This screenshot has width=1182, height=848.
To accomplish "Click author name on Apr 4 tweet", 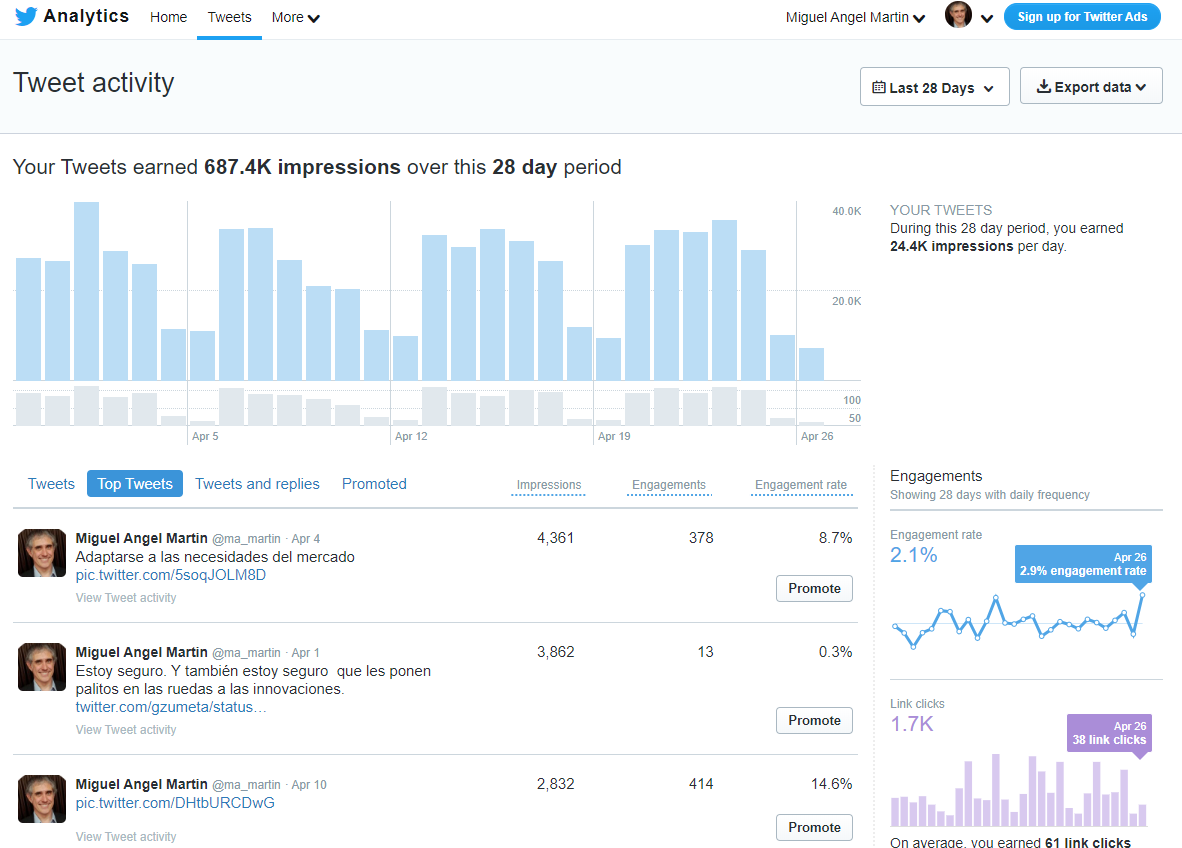I will click(141, 538).
